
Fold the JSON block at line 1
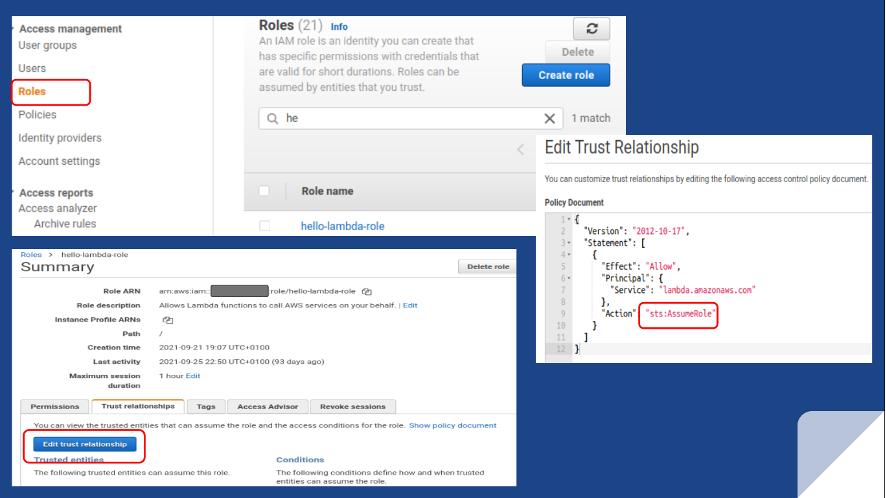pyautogui.click(x=569, y=219)
